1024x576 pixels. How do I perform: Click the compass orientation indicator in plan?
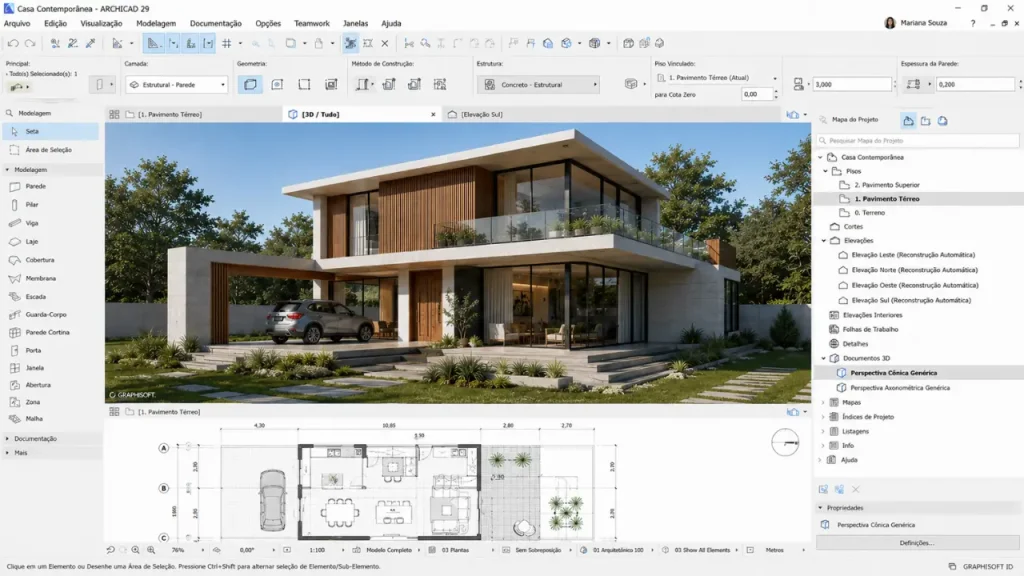click(x=785, y=443)
